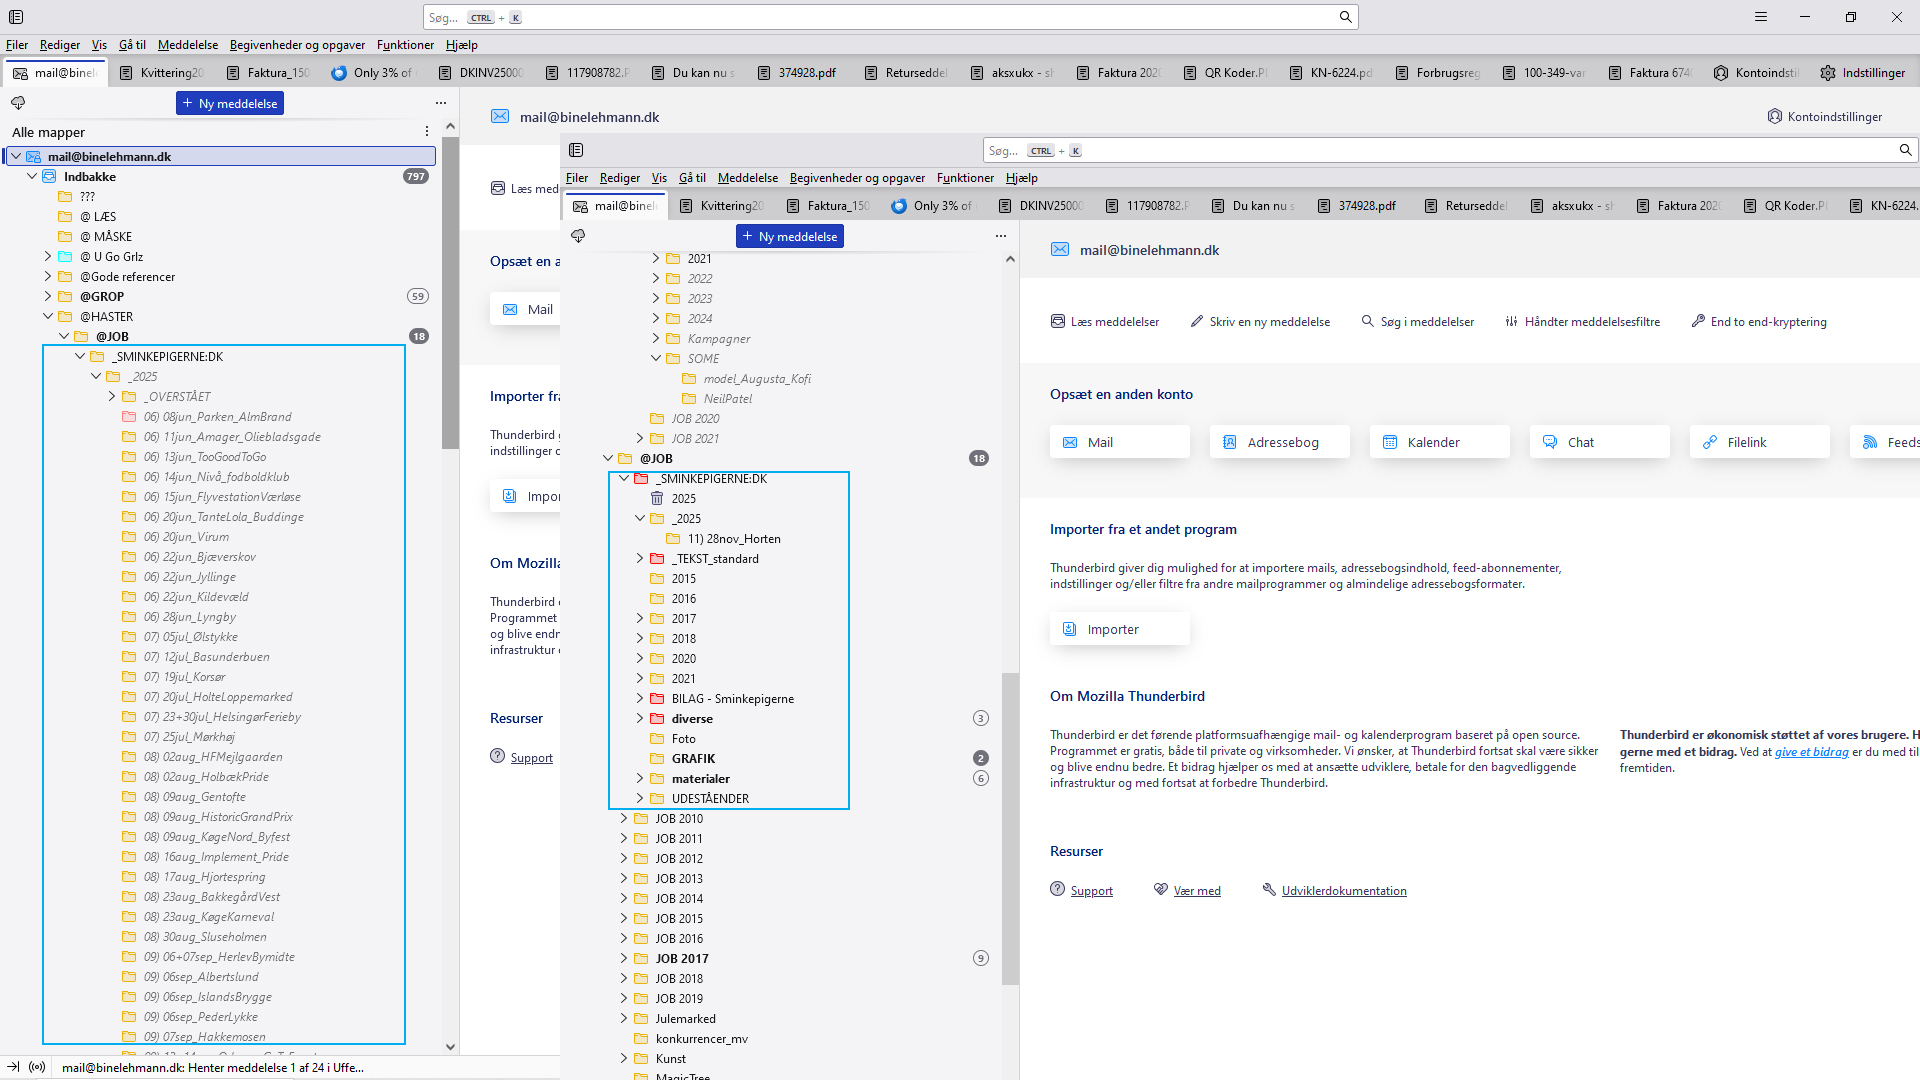
Task: Expand UDESTÅENDE folder
Action: coord(640,798)
